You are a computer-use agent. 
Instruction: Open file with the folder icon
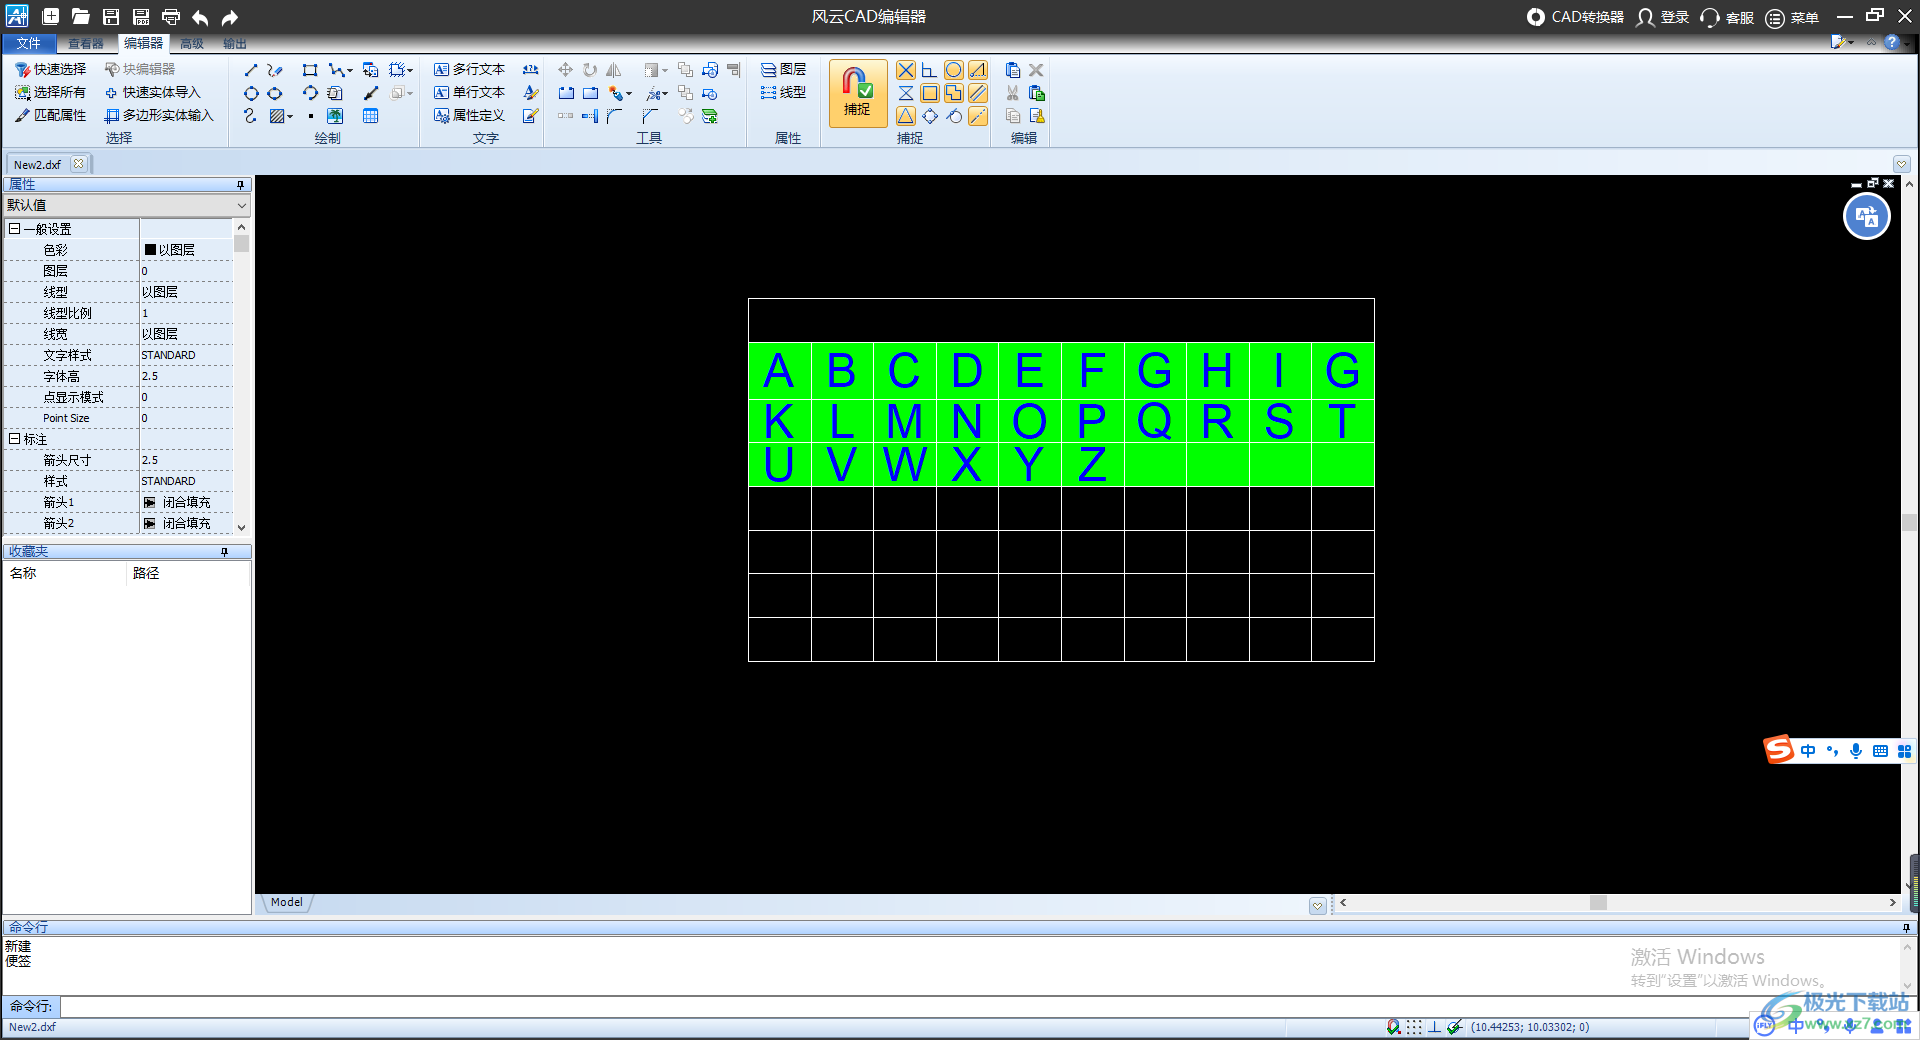(x=81, y=17)
